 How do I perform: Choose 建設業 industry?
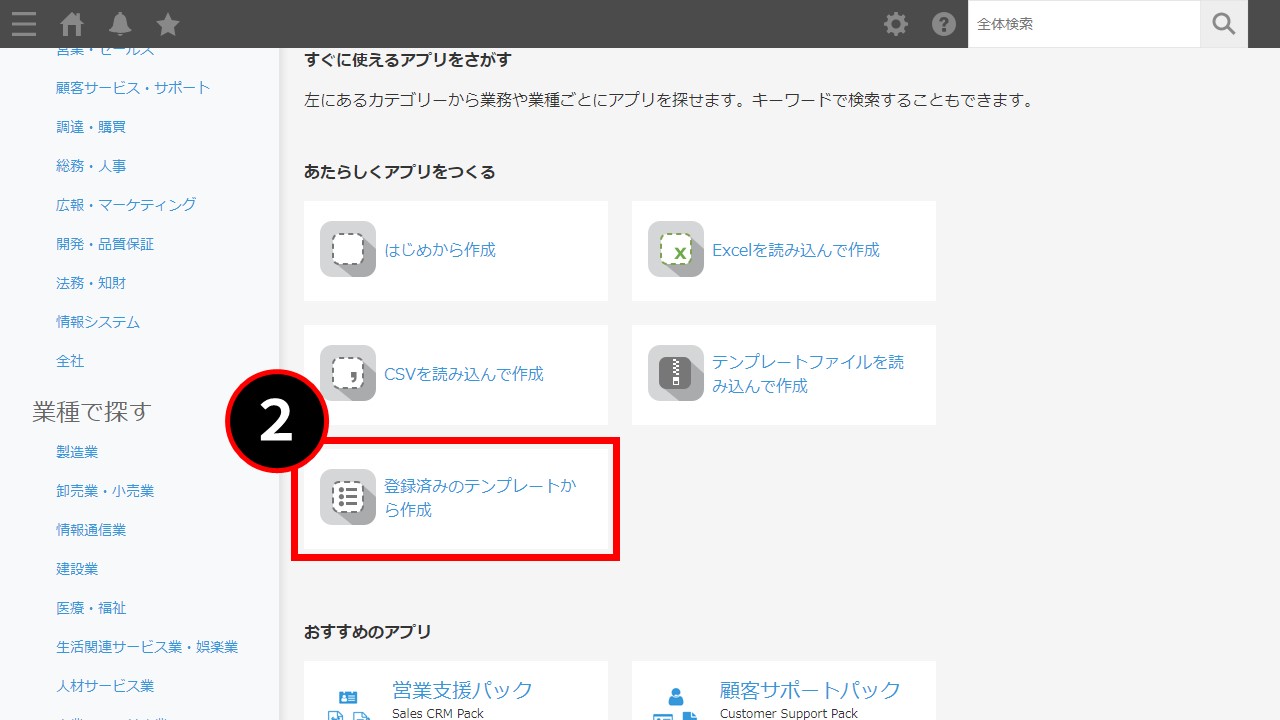(x=77, y=569)
